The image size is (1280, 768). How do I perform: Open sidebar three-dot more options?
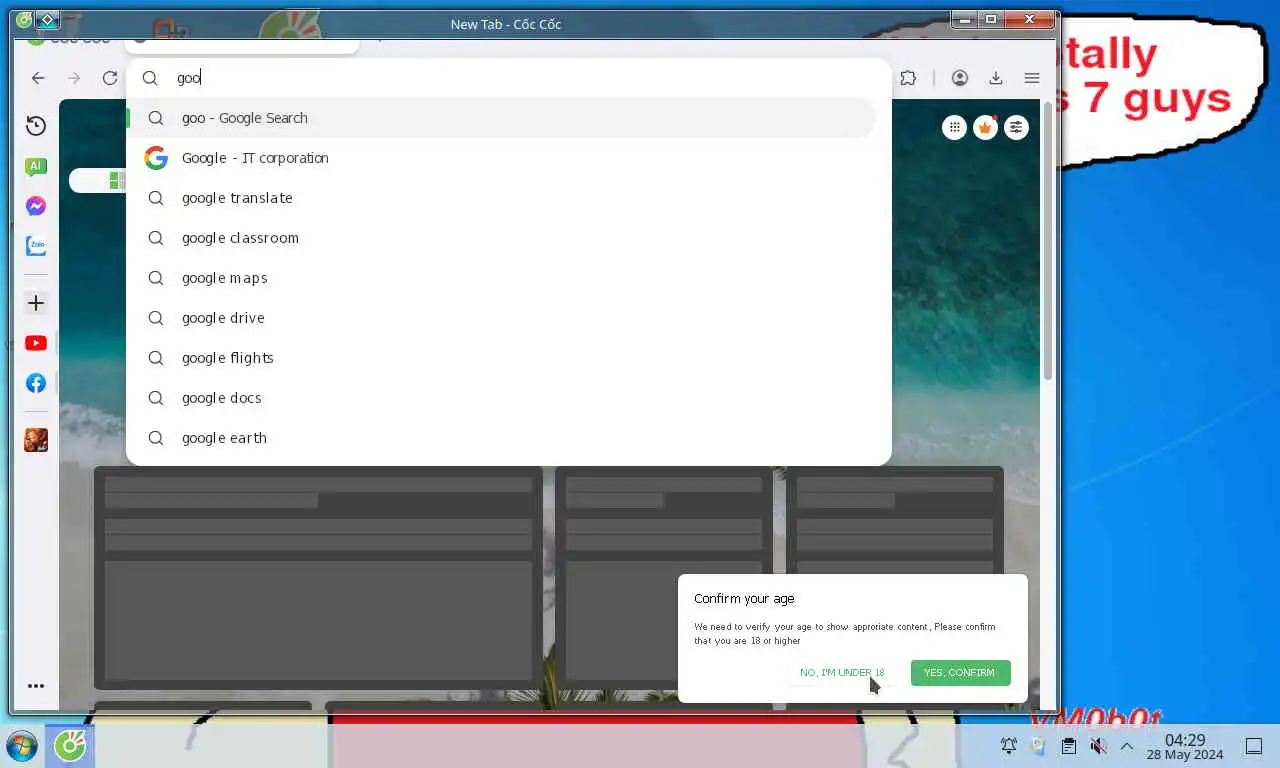click(x=36, y=686)
